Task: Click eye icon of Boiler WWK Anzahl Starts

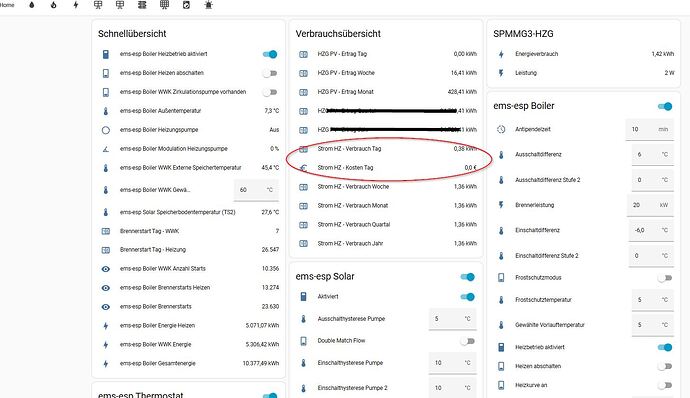Action: pos(106,269)
